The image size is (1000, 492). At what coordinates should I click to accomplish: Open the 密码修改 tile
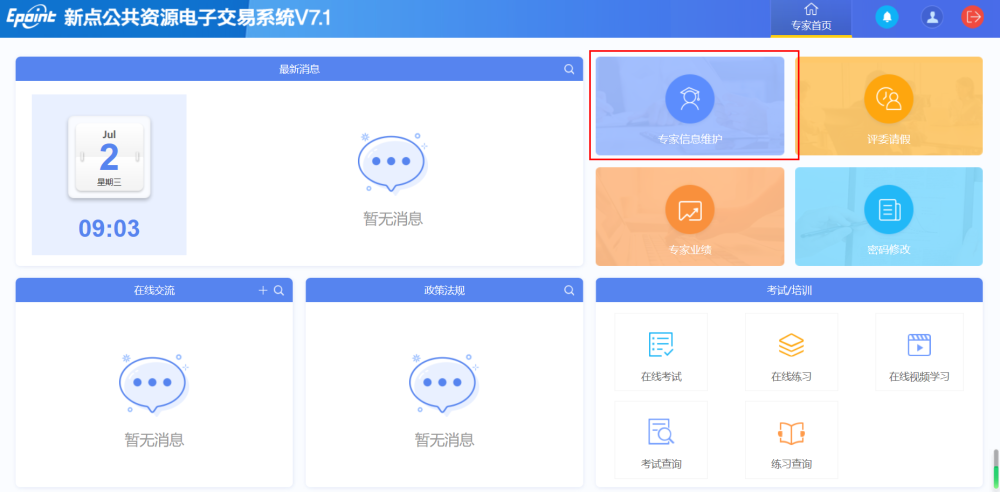tap(888, 216)
